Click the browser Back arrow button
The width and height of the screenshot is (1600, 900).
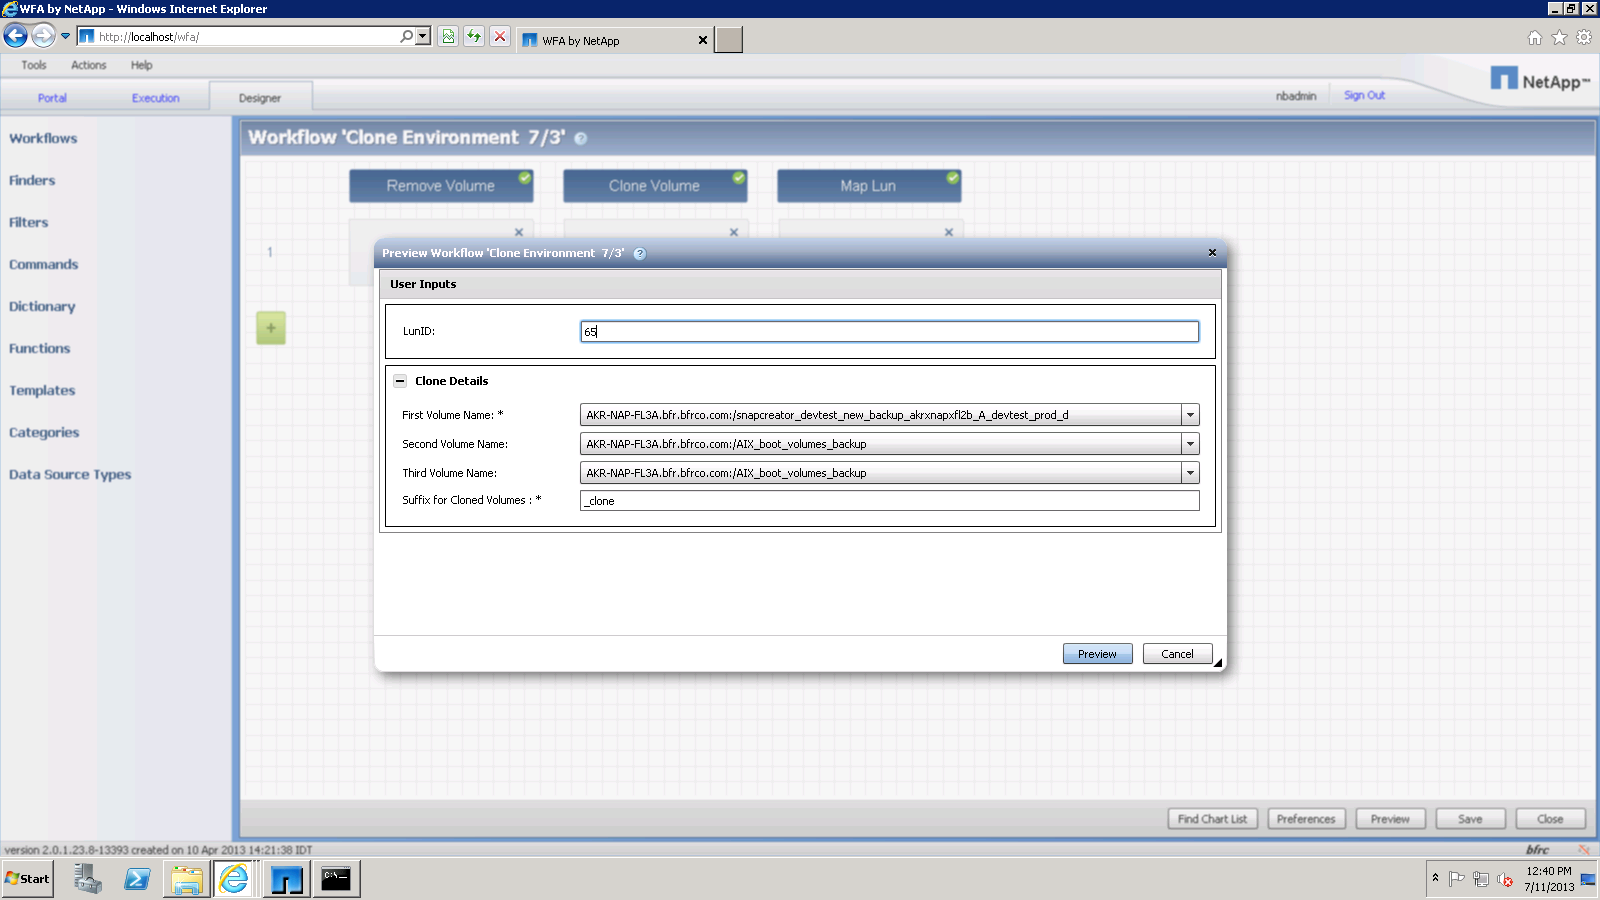tap(15, 37)
